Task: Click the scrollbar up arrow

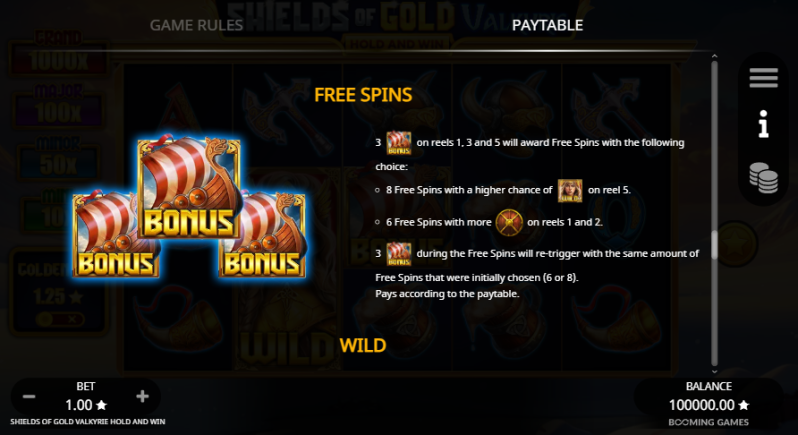Action: 714,56
